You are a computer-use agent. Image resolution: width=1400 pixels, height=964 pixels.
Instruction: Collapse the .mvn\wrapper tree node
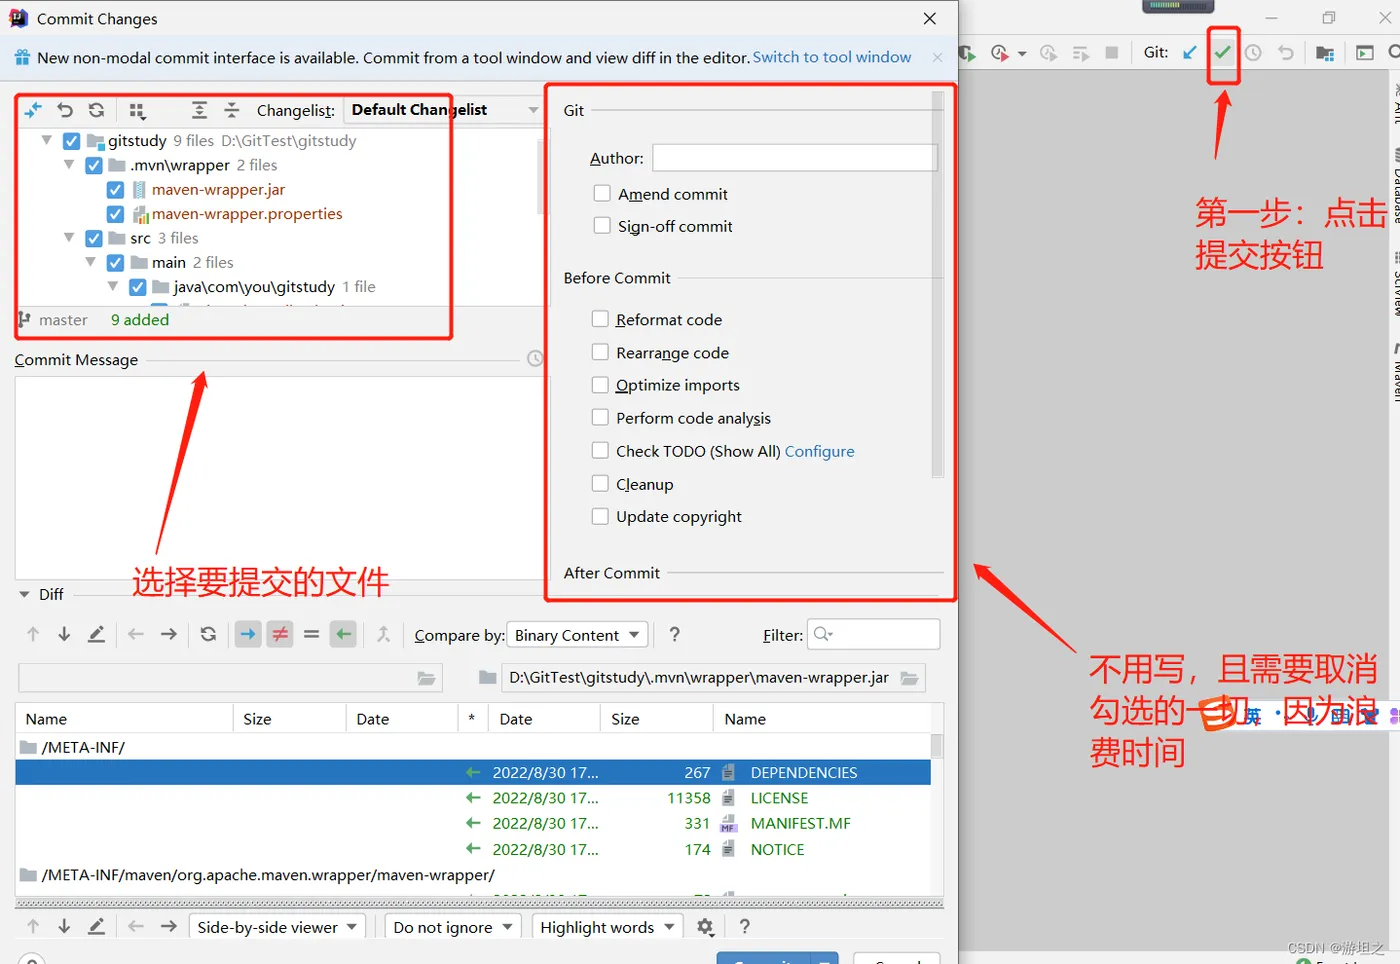click(x=69, y=165)
